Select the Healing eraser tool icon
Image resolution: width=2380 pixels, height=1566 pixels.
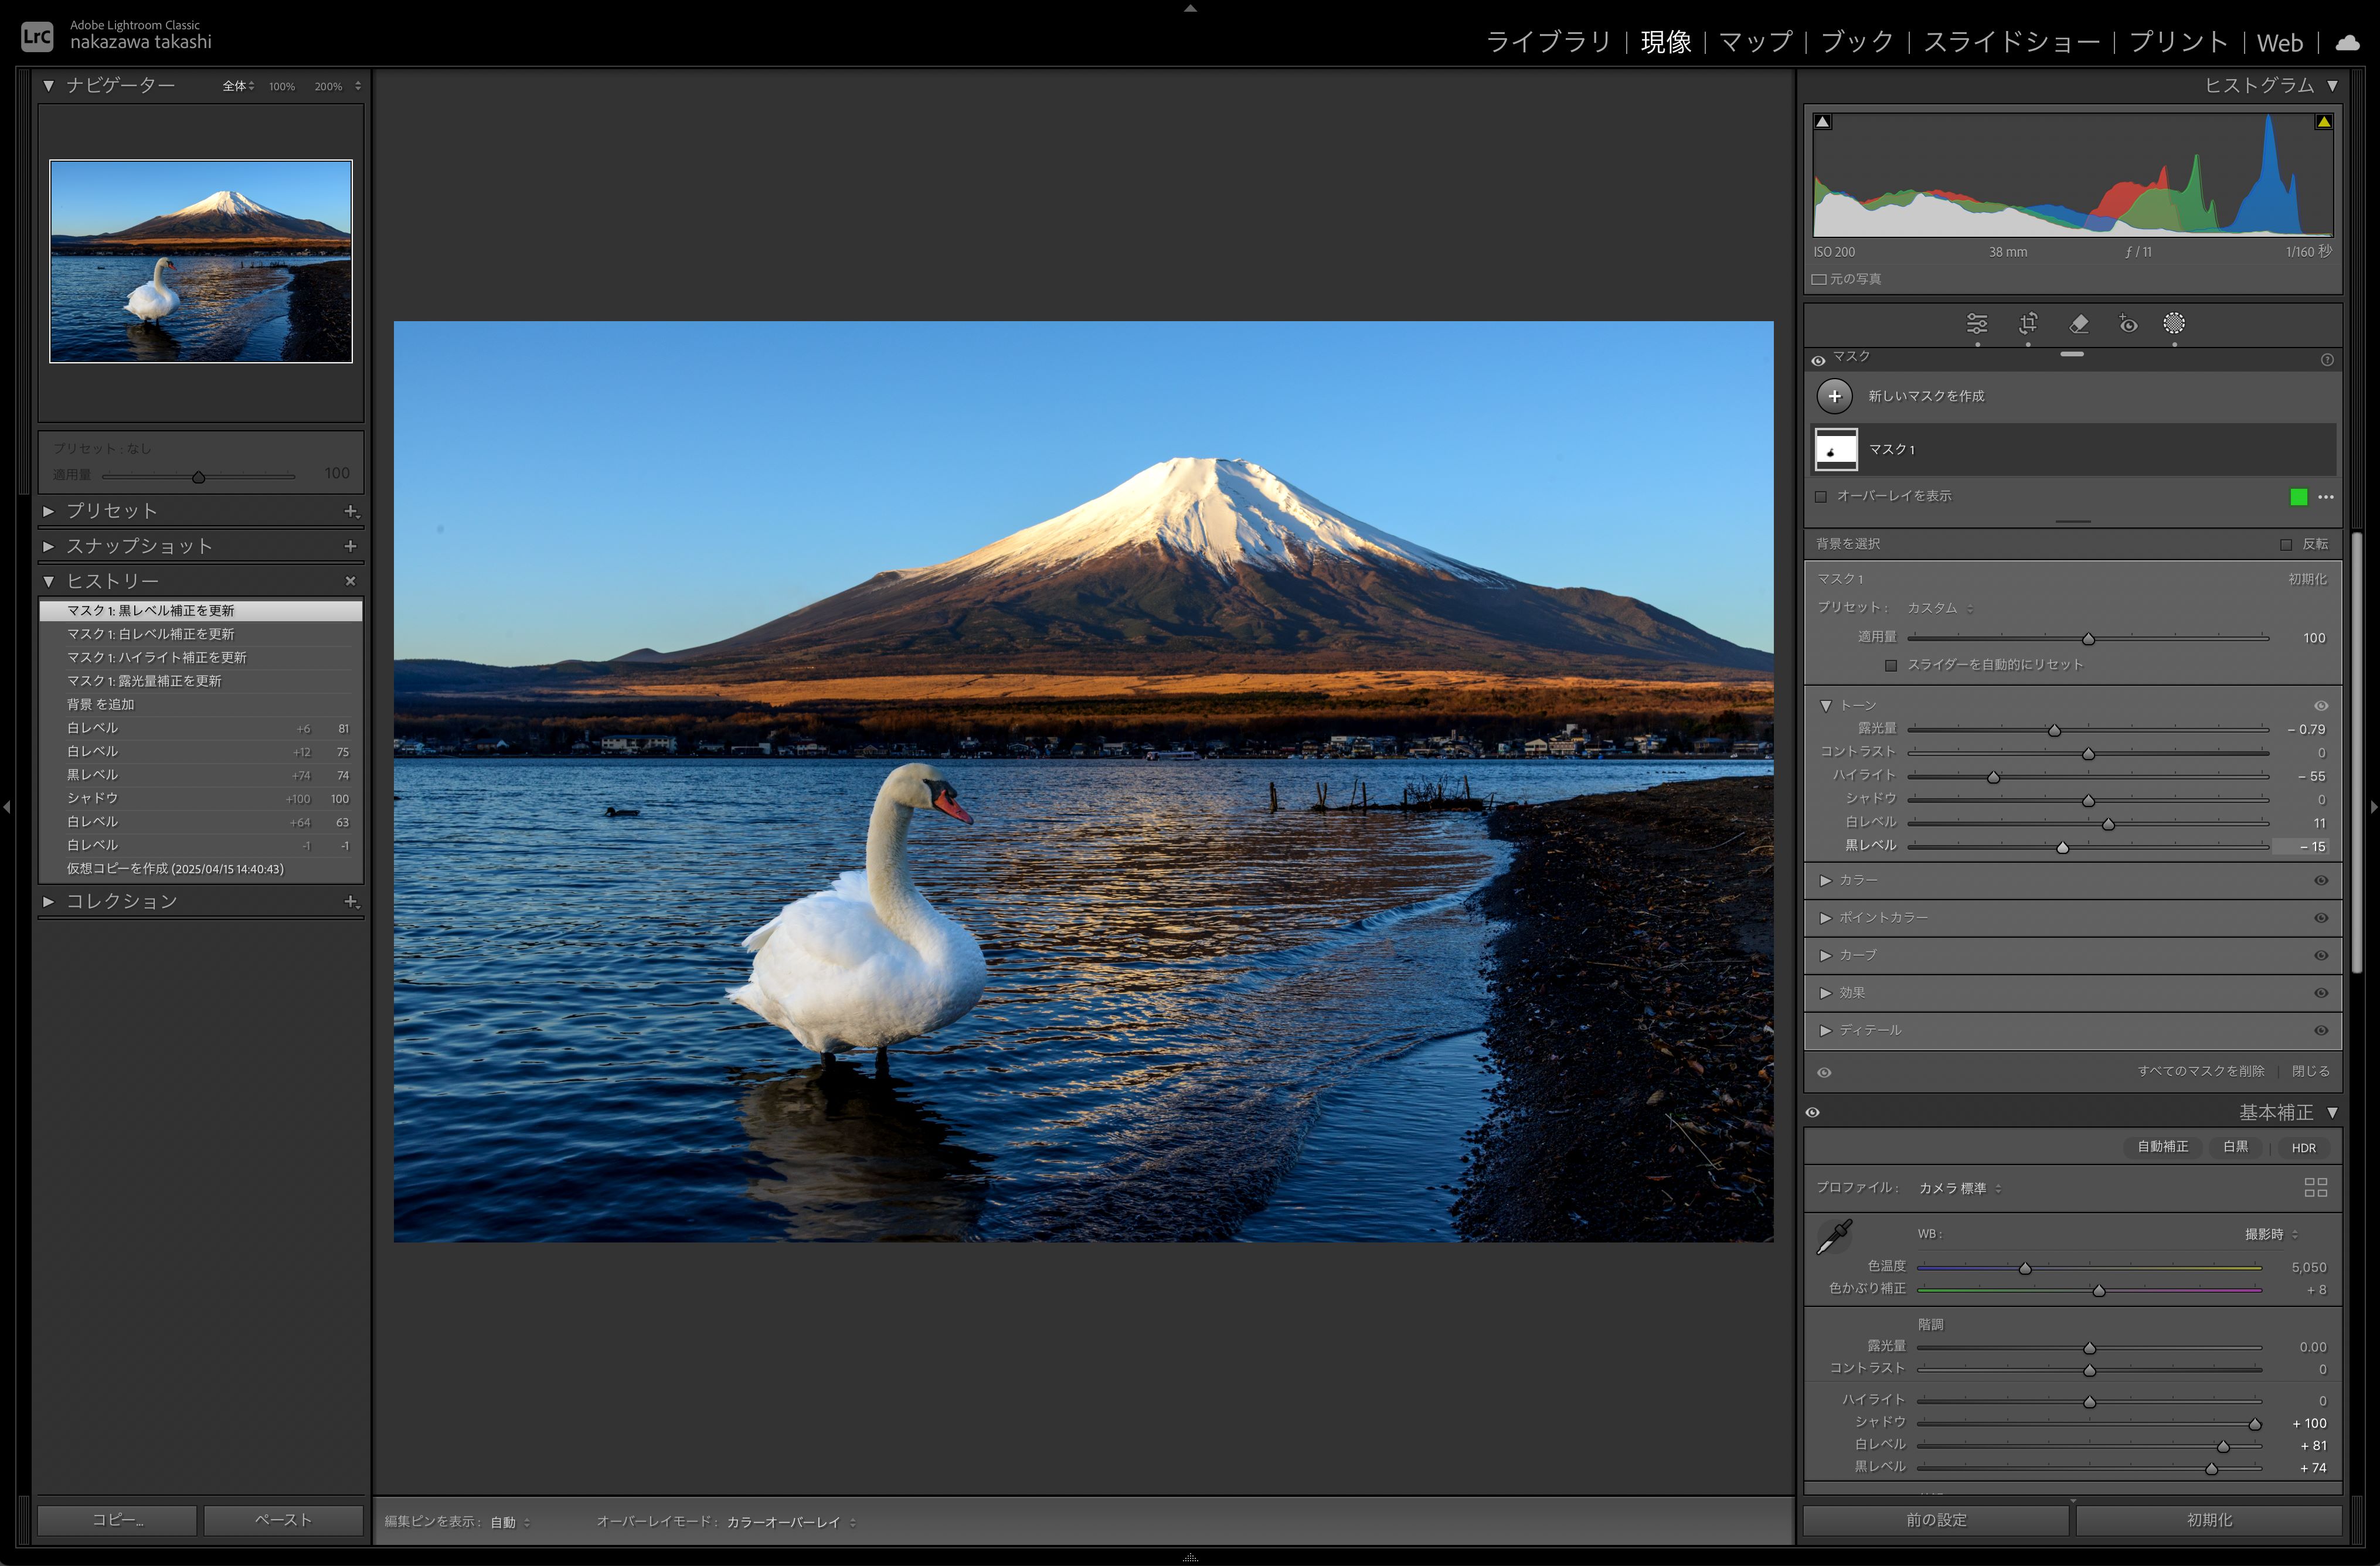click(x=2079, y=324)
